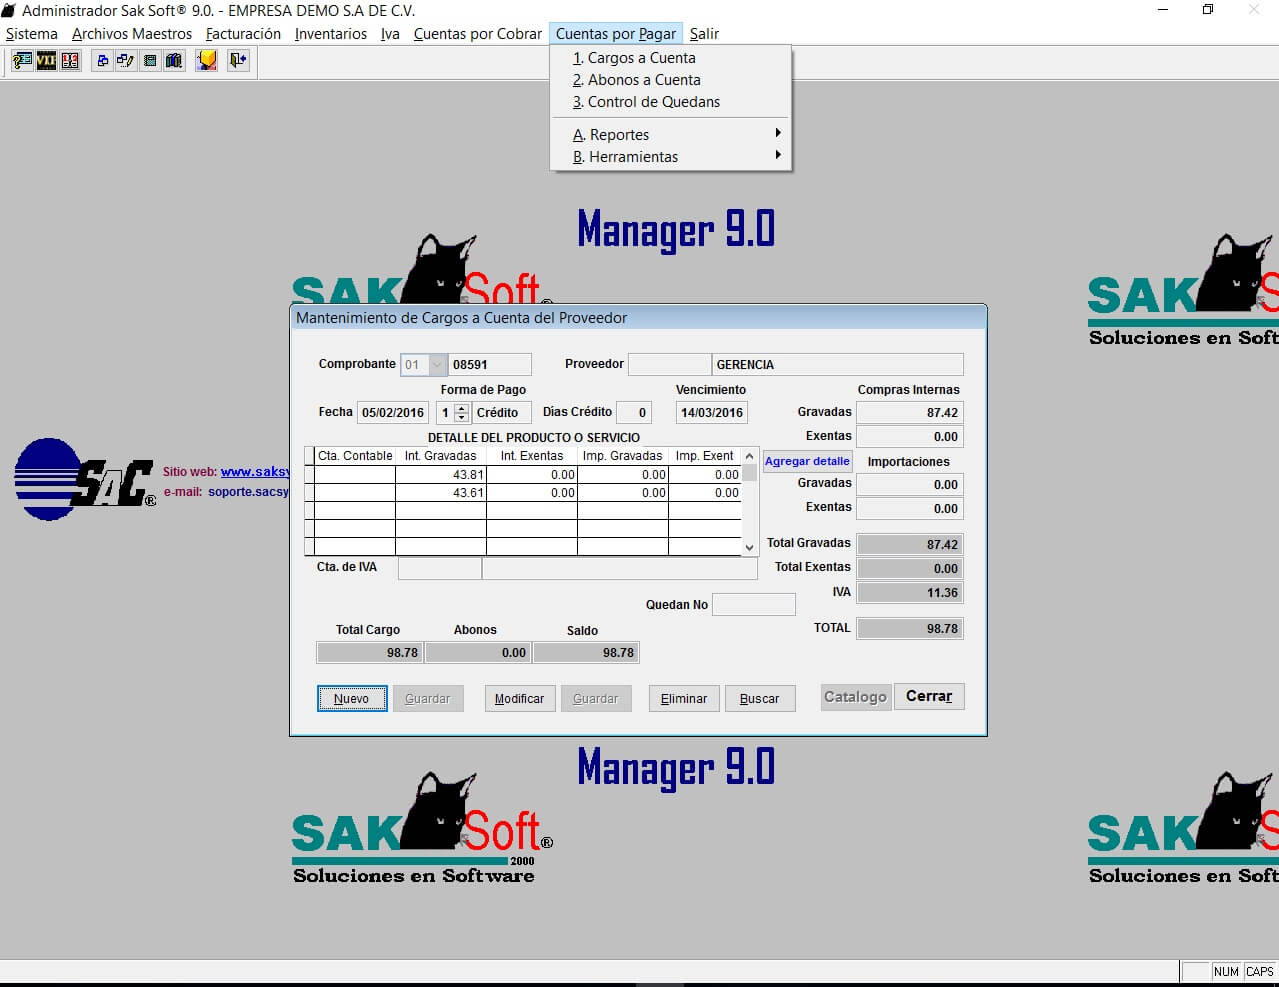
Task: Open the Iva menu
Action: (390, 34)
